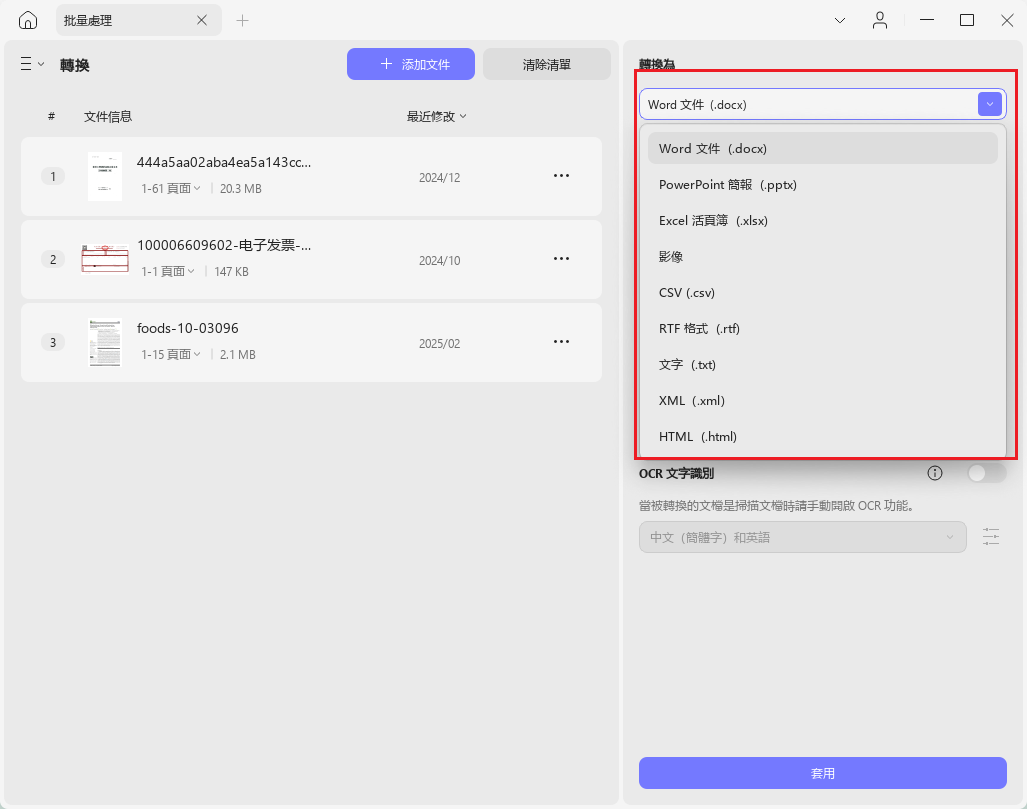Open the hamburger list menu beside 轉換
The image size is (1027, 809).
tap(31, 64)
